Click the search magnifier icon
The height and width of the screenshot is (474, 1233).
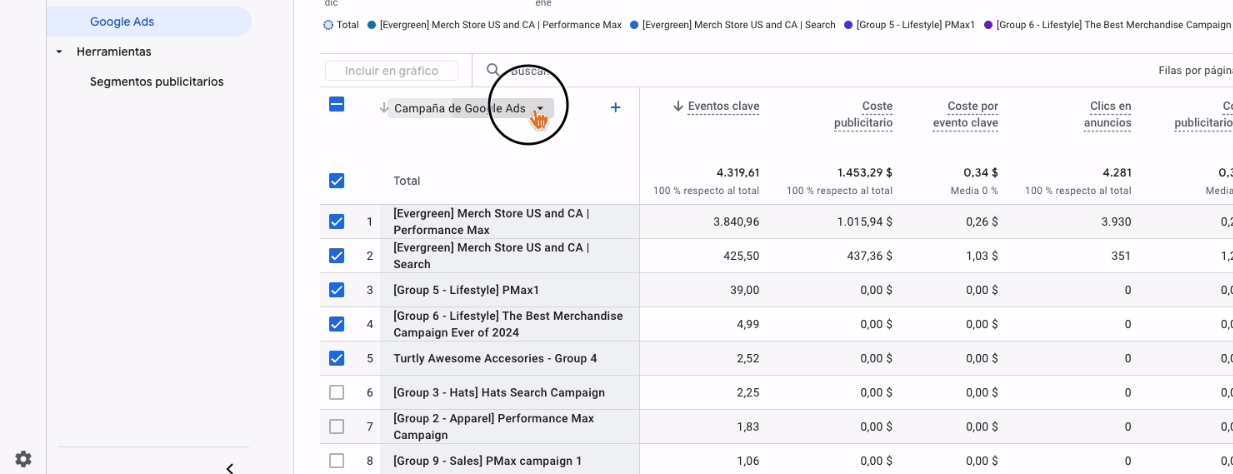[x=493, y=70]
